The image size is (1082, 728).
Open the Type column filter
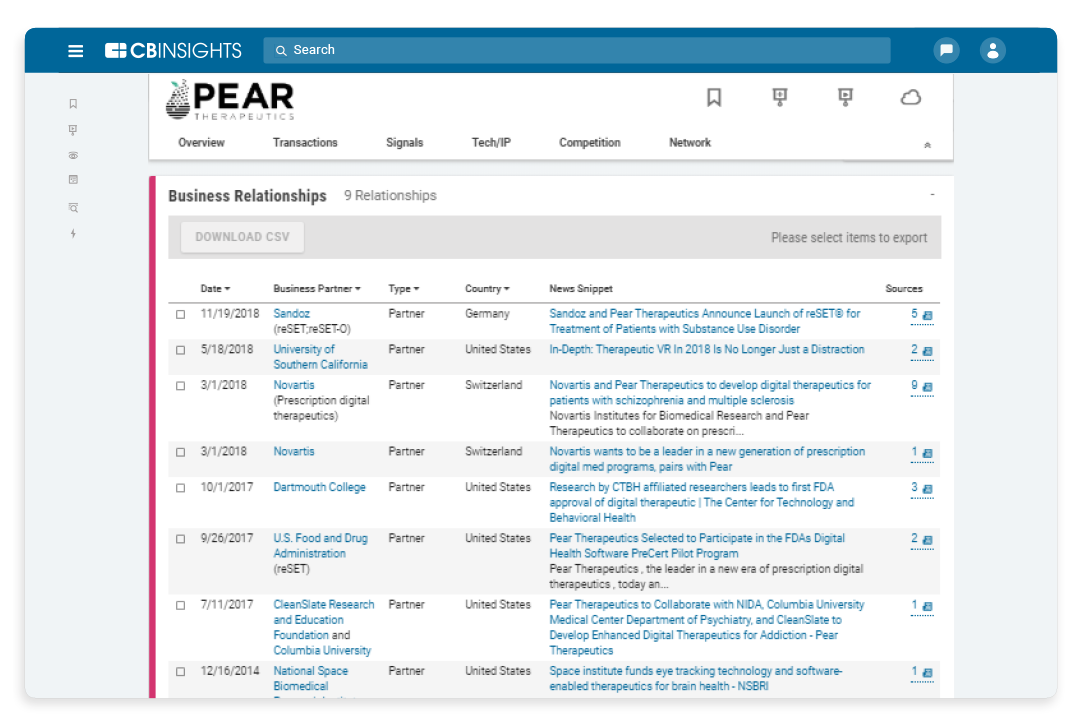coord(404,288)
